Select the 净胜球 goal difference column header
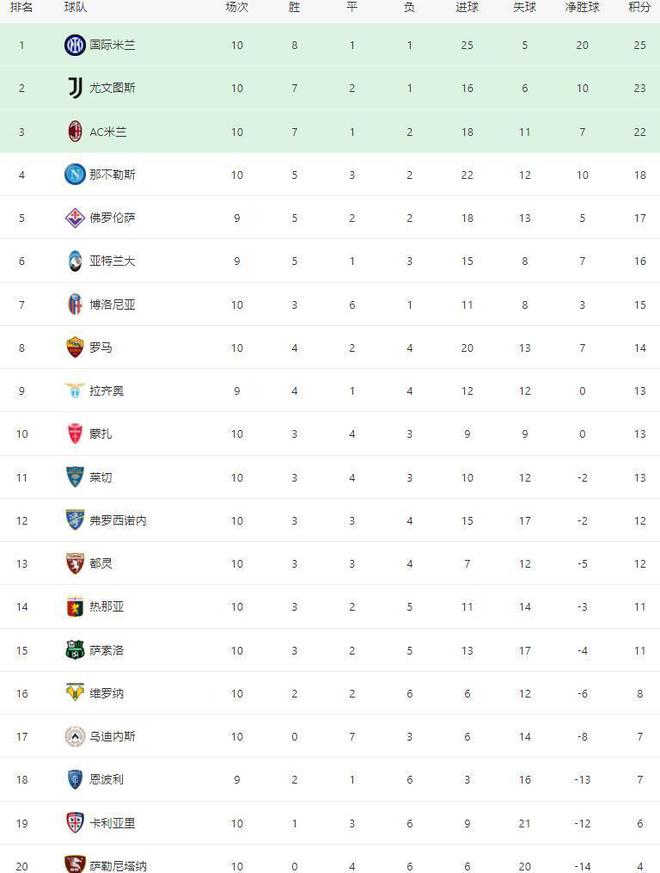The width and height of the screenshot is (660, 873). (582, 7)
